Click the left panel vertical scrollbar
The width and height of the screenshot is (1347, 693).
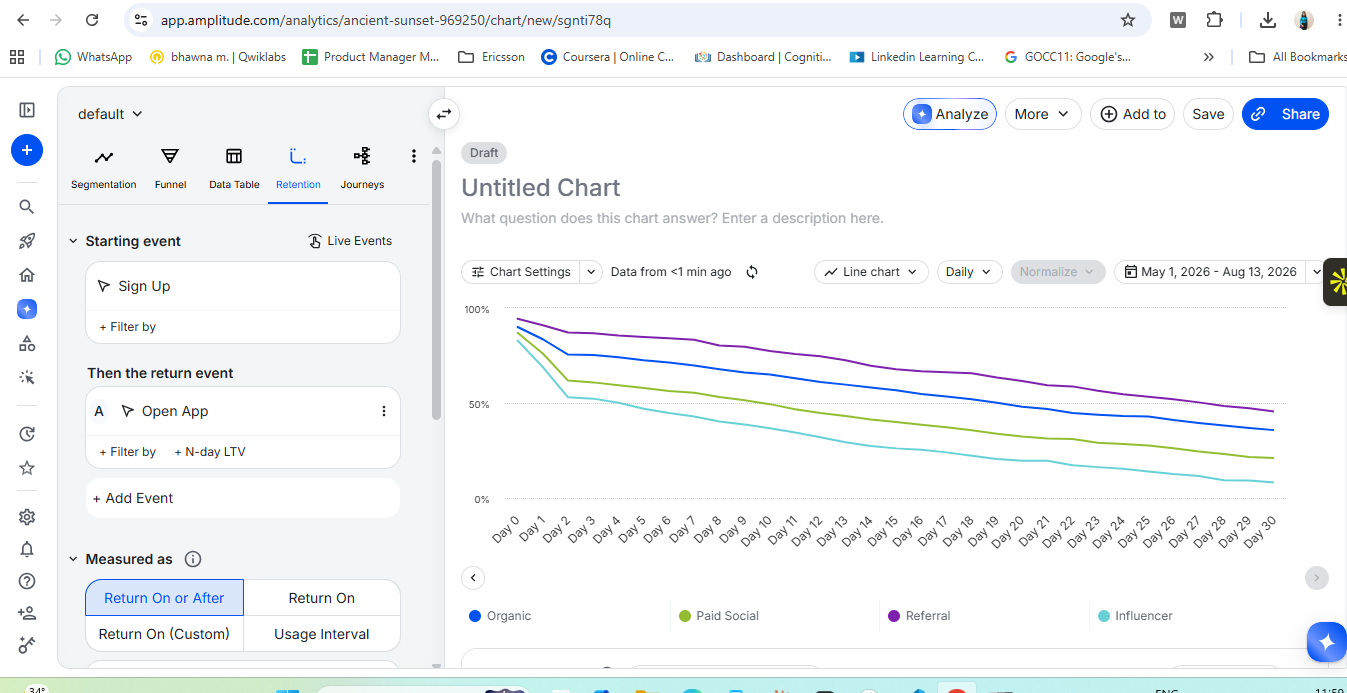tap(436, 290)
